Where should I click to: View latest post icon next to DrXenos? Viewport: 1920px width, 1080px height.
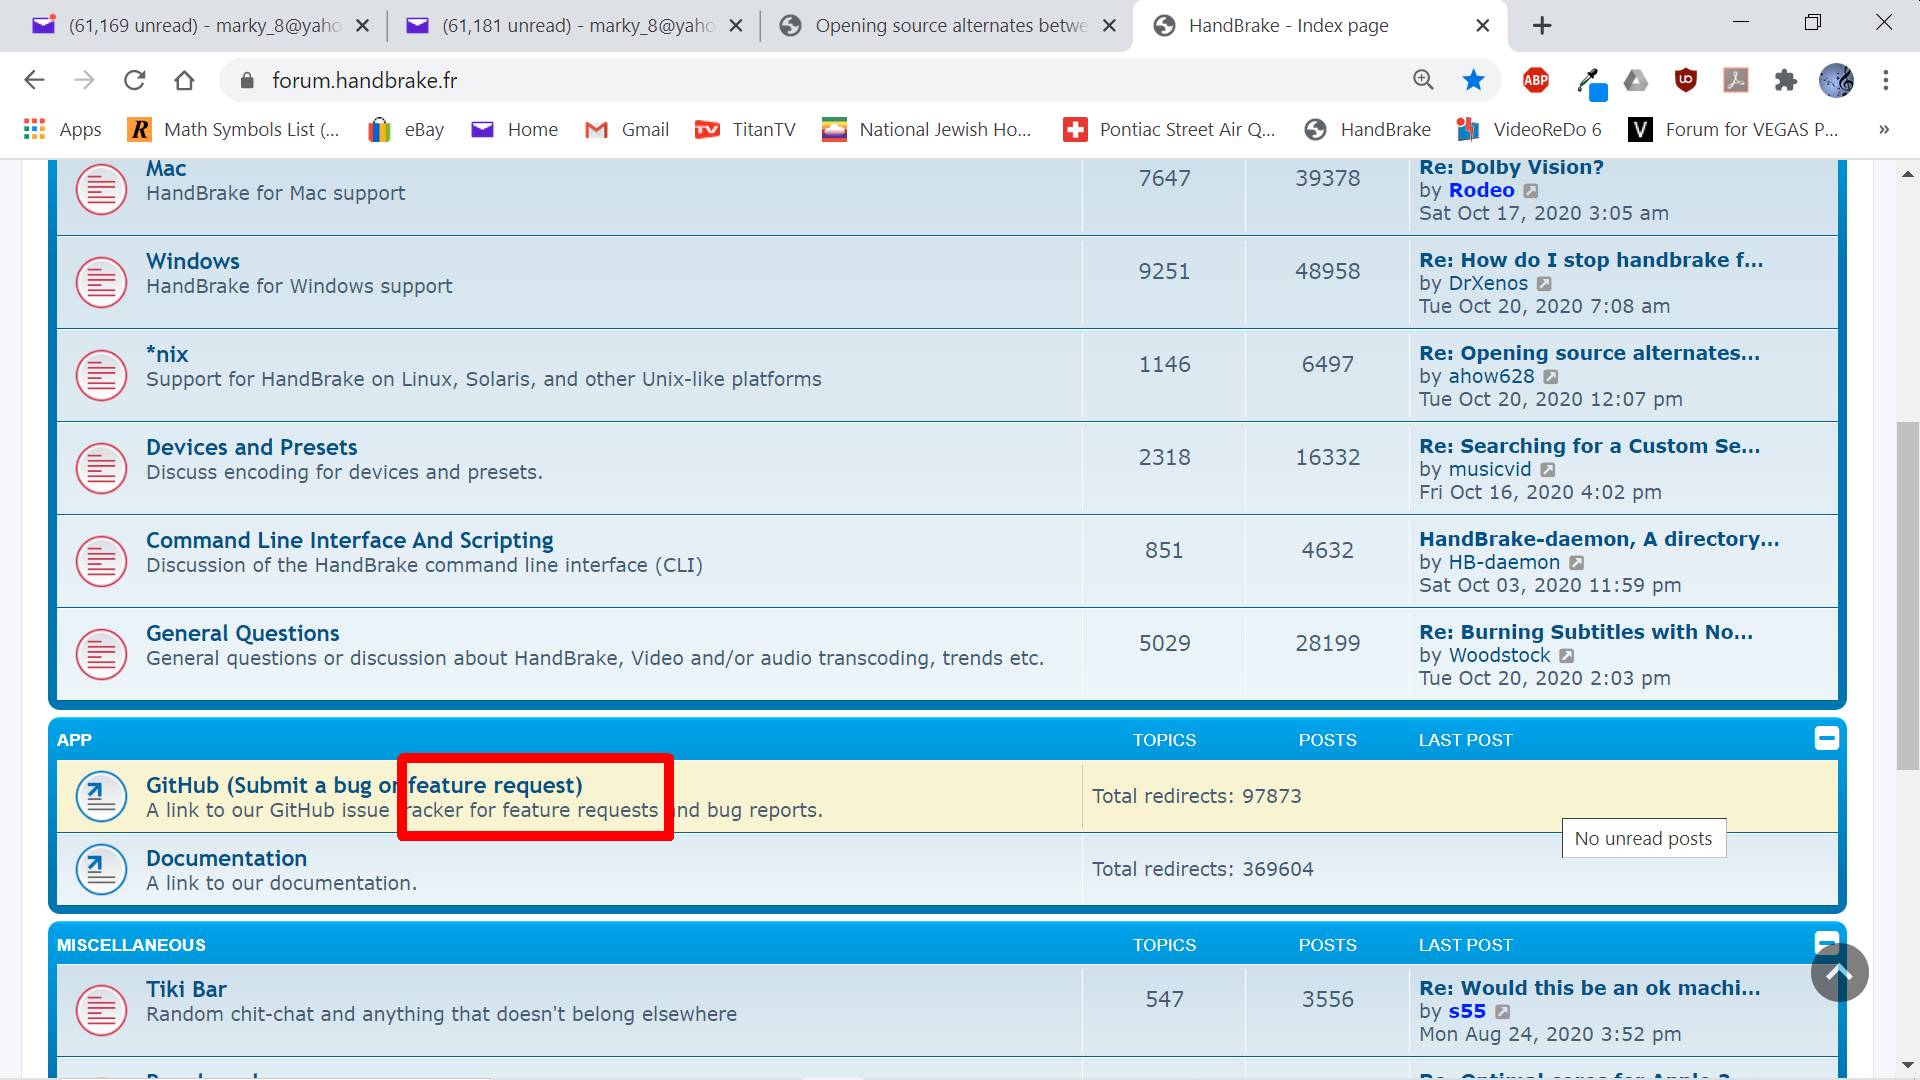point(1545,284)
